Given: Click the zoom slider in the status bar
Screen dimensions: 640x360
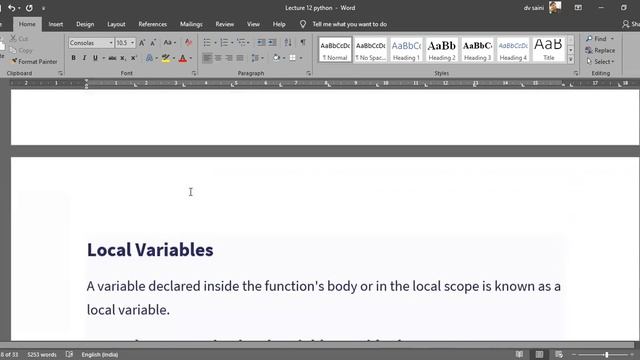Looking at the screenshot, I should 603,355.
